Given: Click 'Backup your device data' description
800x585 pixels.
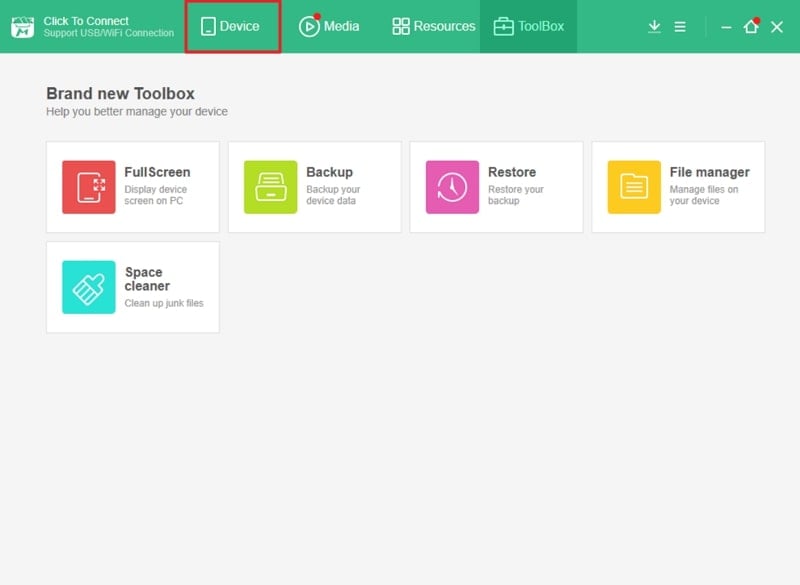Looking at the screenshot, I should [333, 195].
